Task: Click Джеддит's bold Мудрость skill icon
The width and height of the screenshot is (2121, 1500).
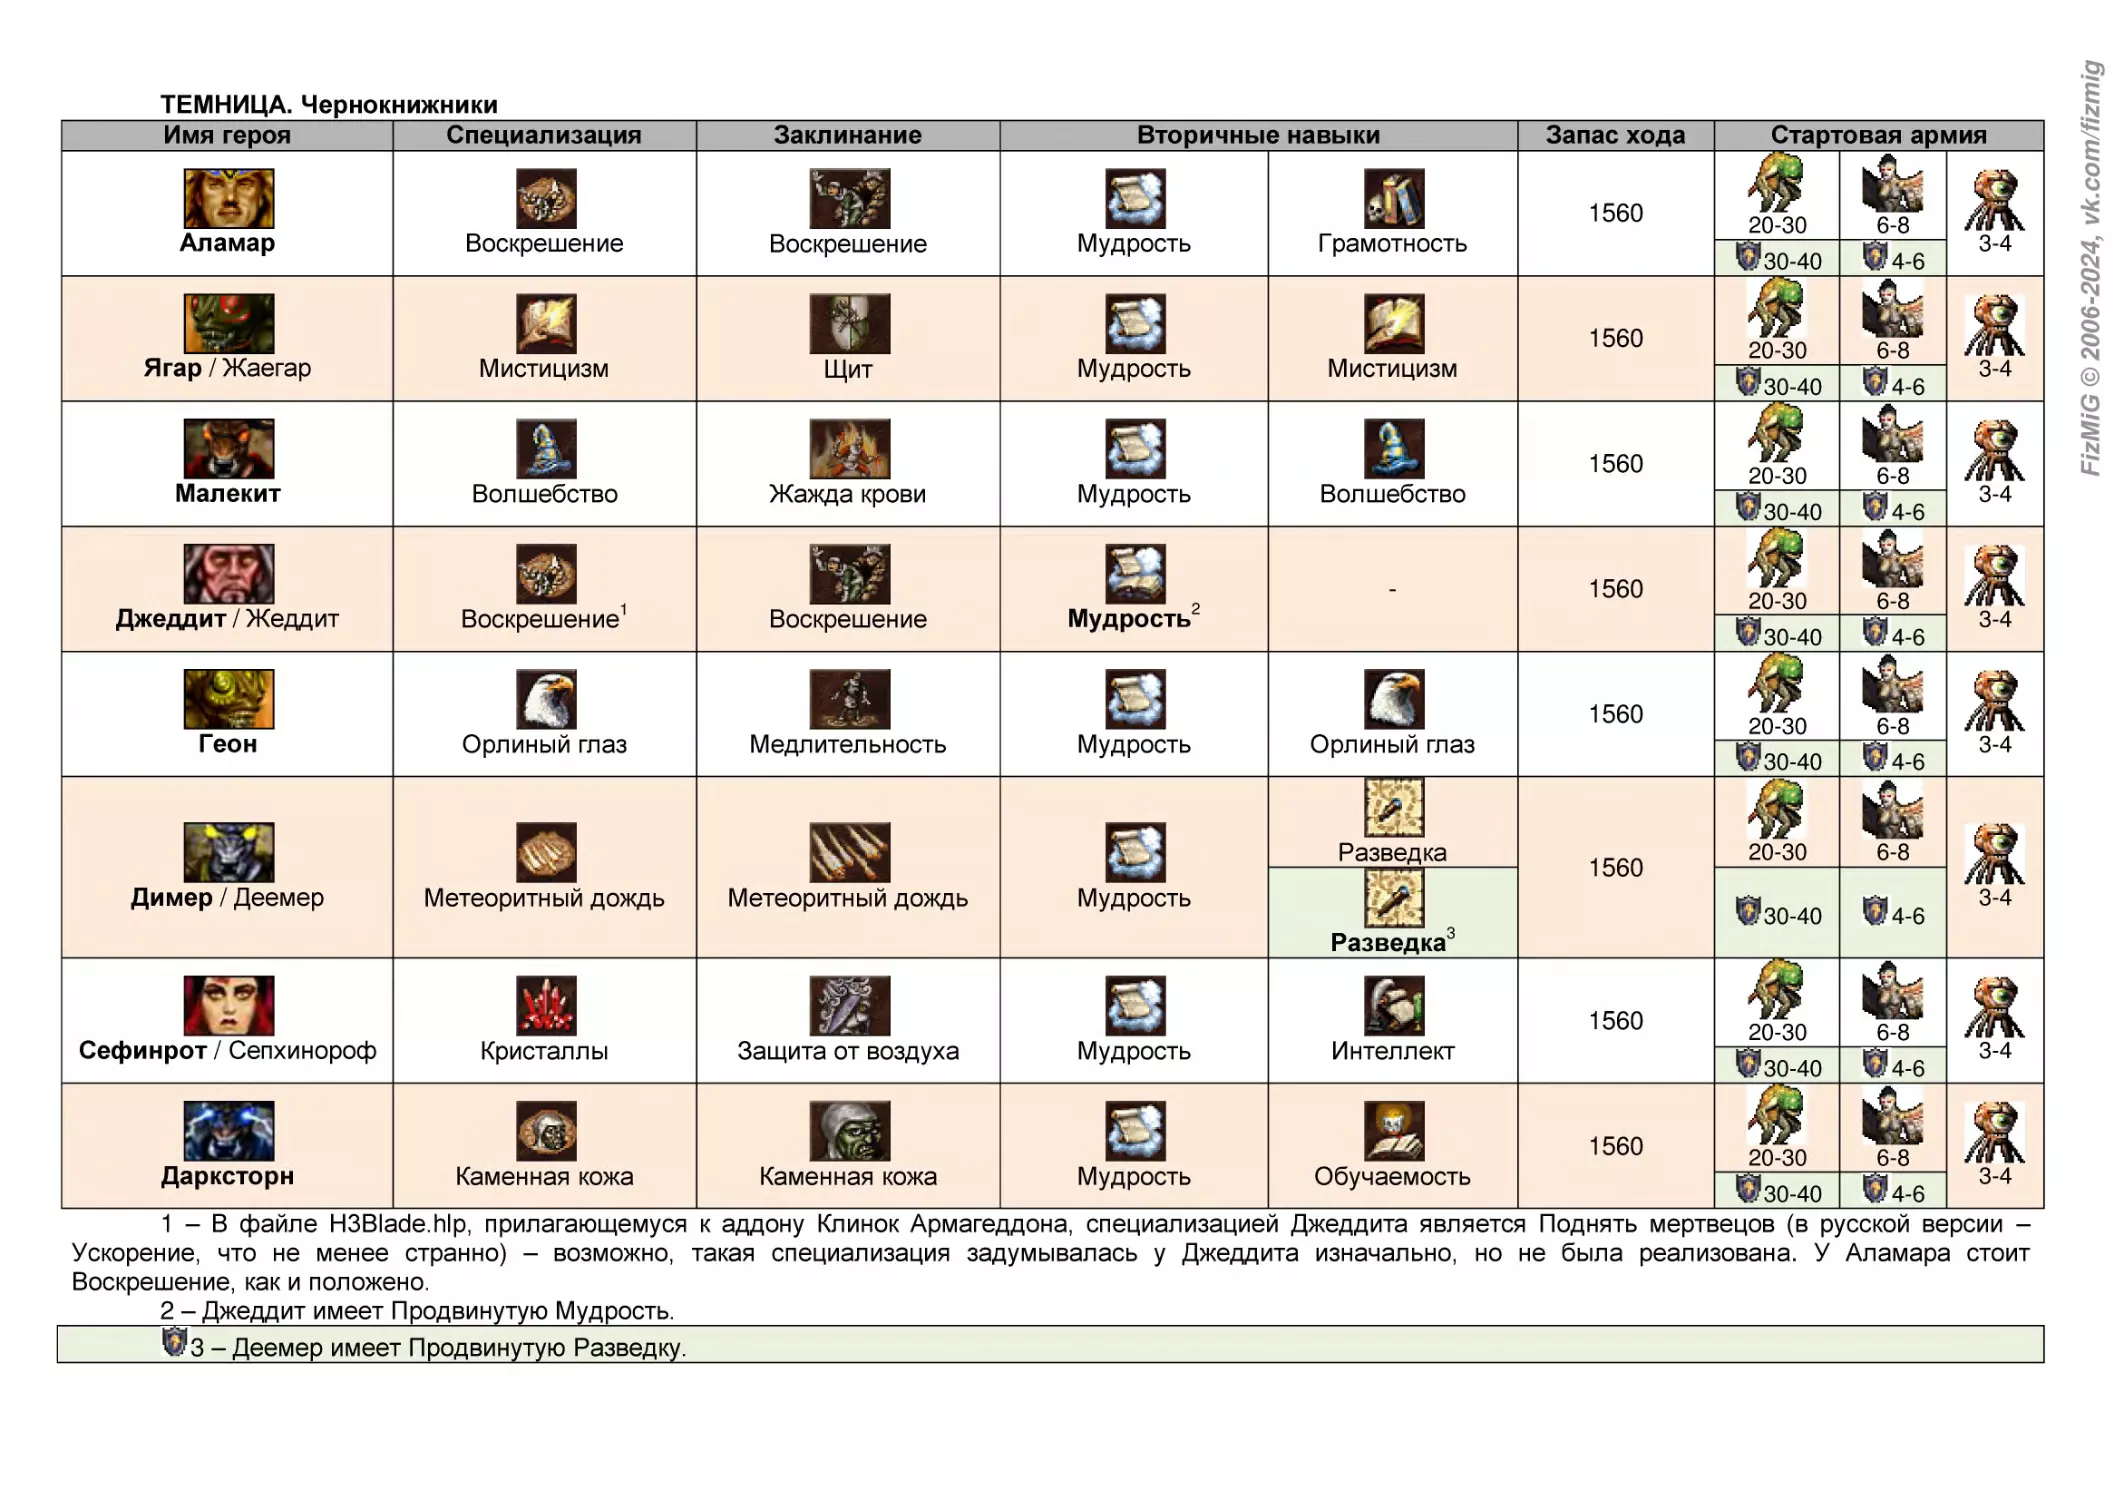Action: click(x=1135, y=574)
